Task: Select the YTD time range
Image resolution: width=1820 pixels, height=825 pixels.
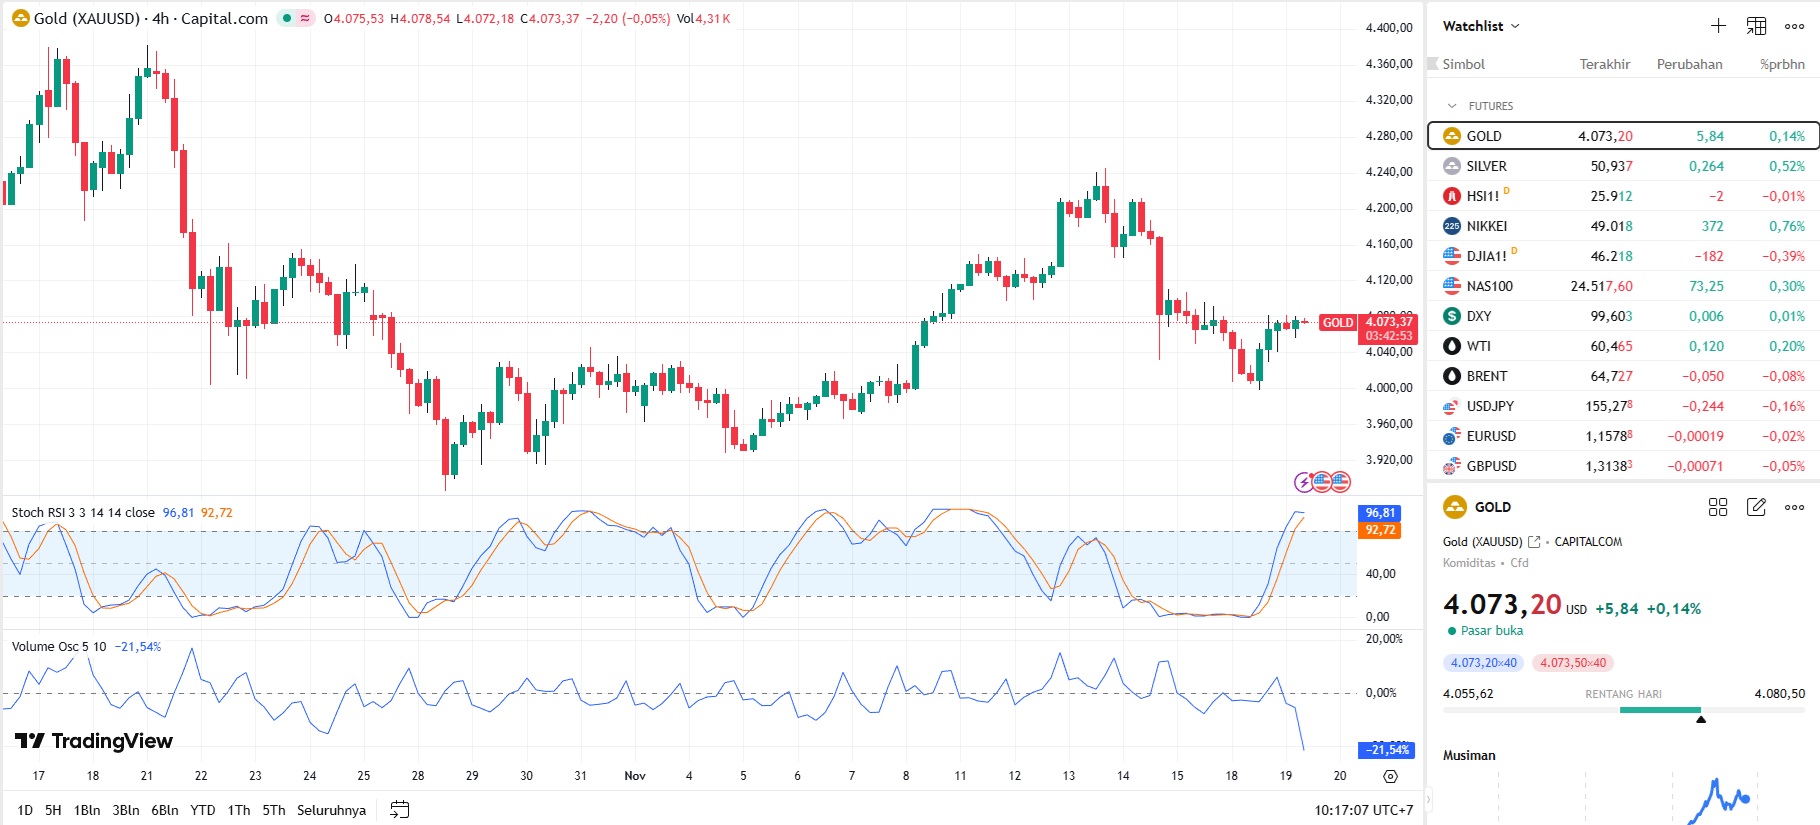Action: [203, 810]
